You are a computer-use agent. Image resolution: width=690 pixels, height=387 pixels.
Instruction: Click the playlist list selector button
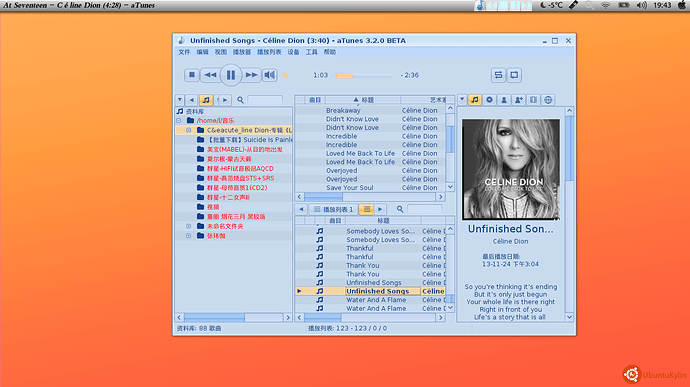[x=366, y=209]
